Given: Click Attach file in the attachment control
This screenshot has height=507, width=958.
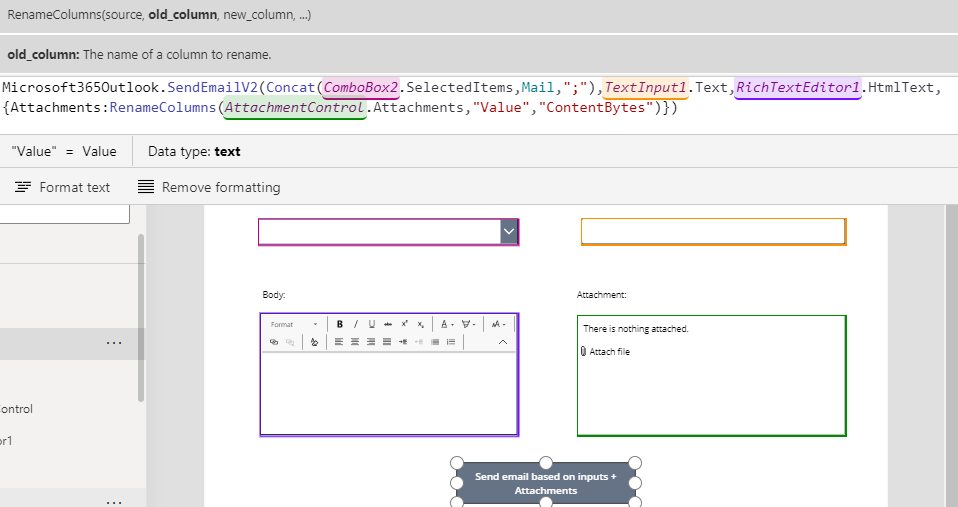Looking at the screenshot, I should pyautogui.click(x=605, y=352).
